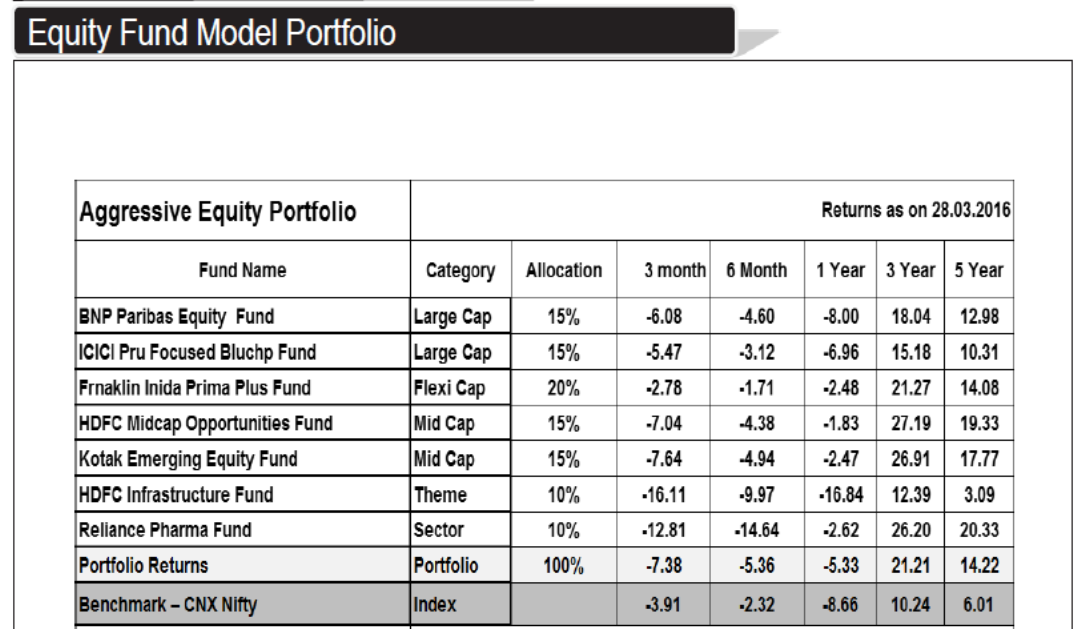Click the 5 Year column header

pyautogui.click(x=978, y=270)
